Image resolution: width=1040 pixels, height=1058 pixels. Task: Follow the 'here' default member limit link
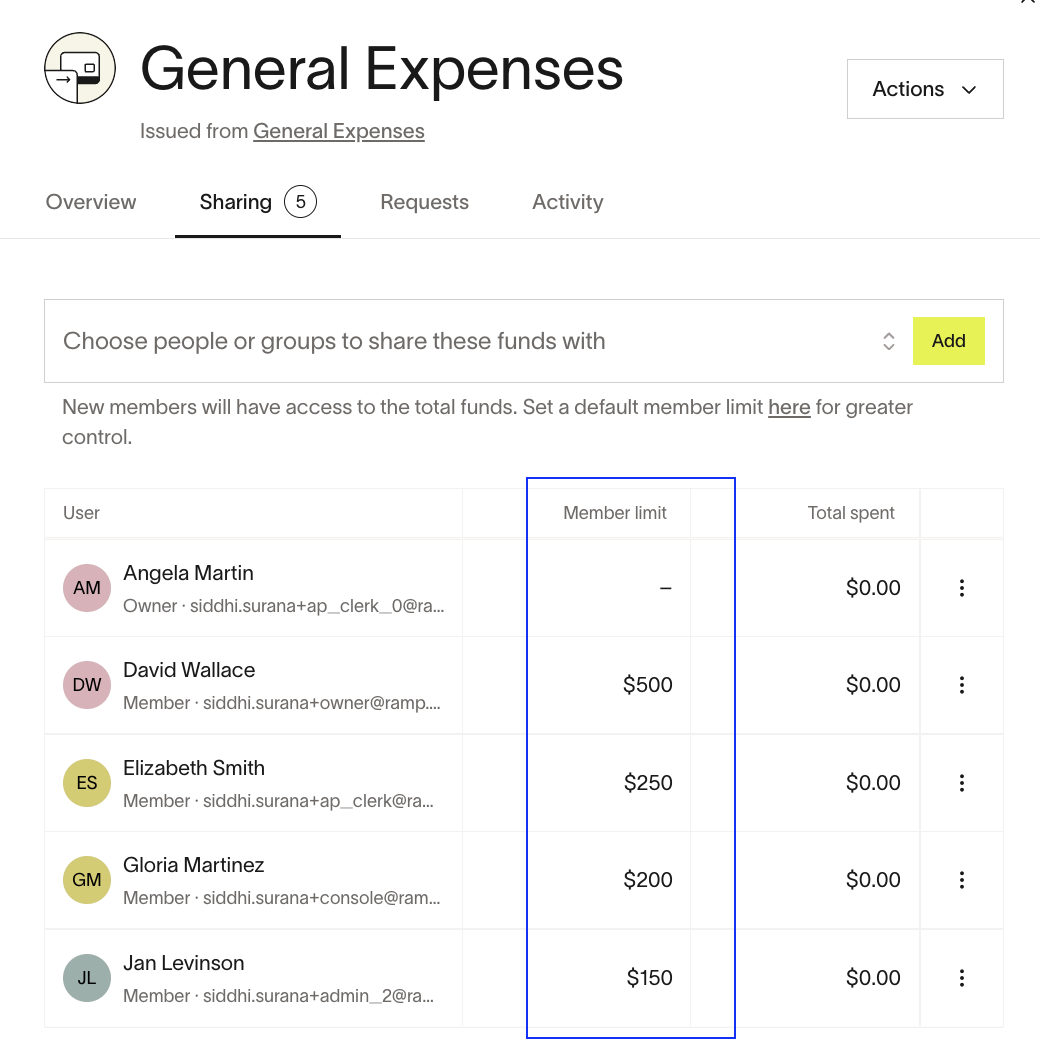pyautogui.click(x=788, y=408)
